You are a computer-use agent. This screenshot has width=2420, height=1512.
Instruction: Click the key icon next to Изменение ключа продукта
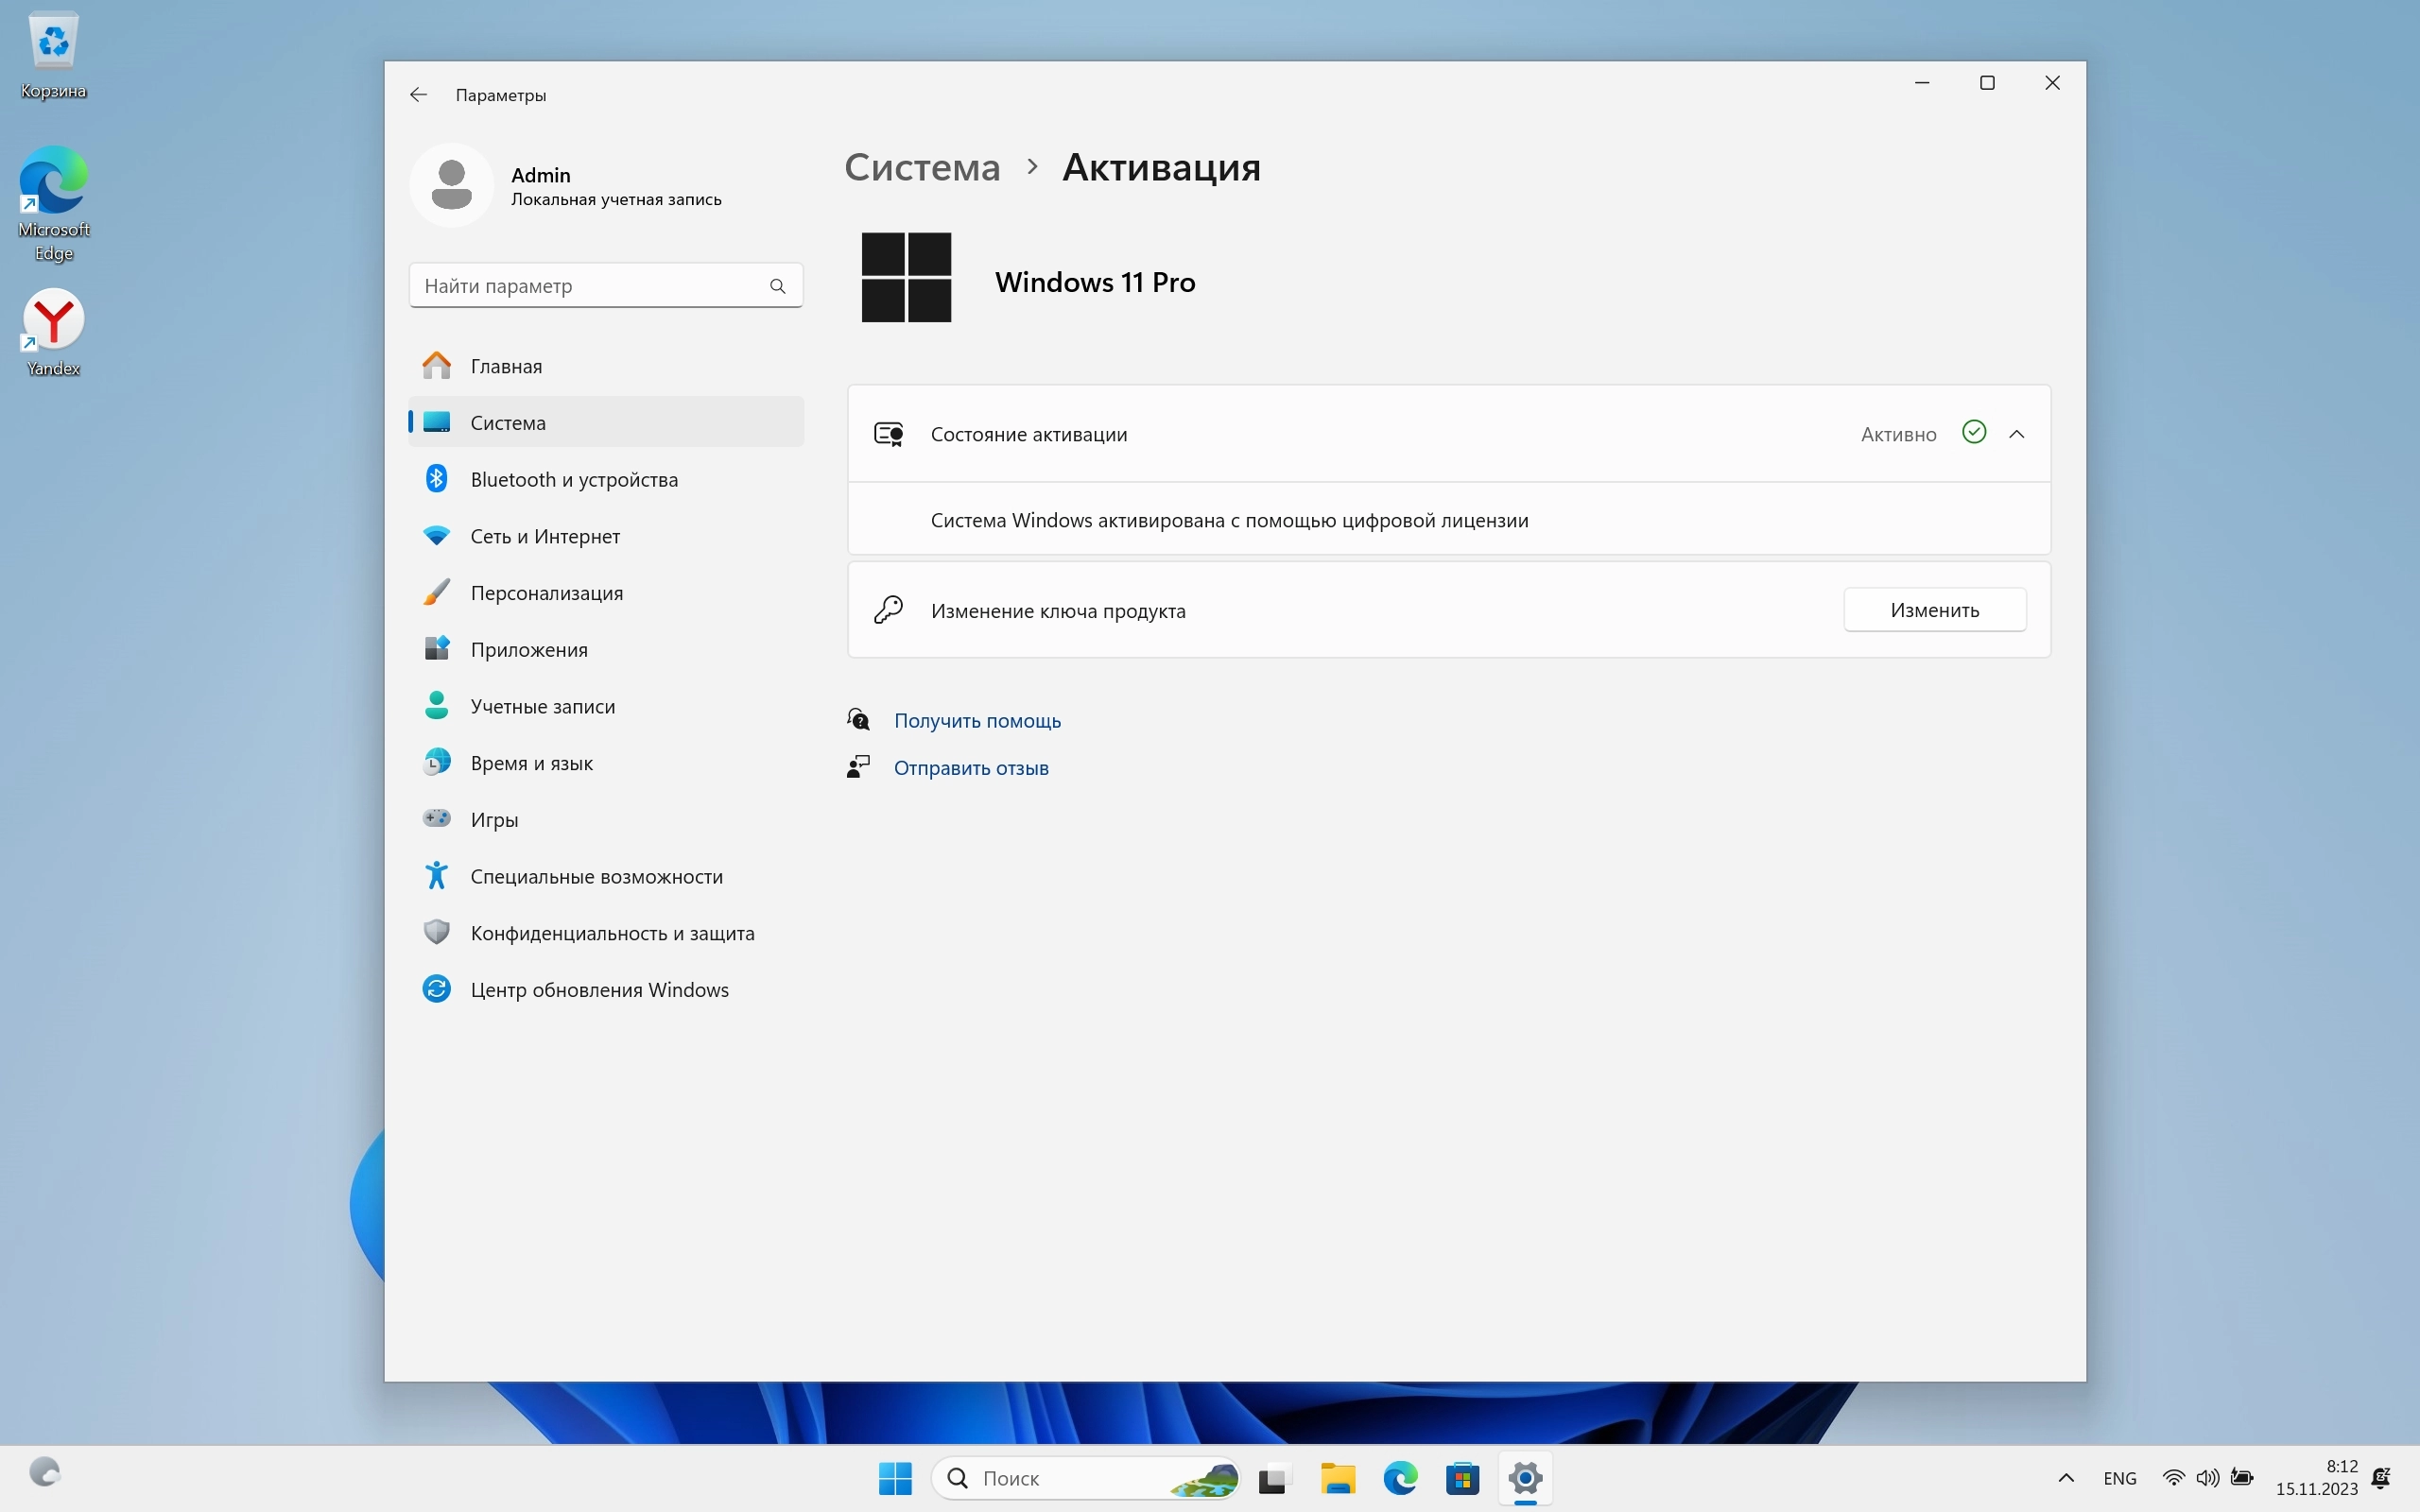888,610
